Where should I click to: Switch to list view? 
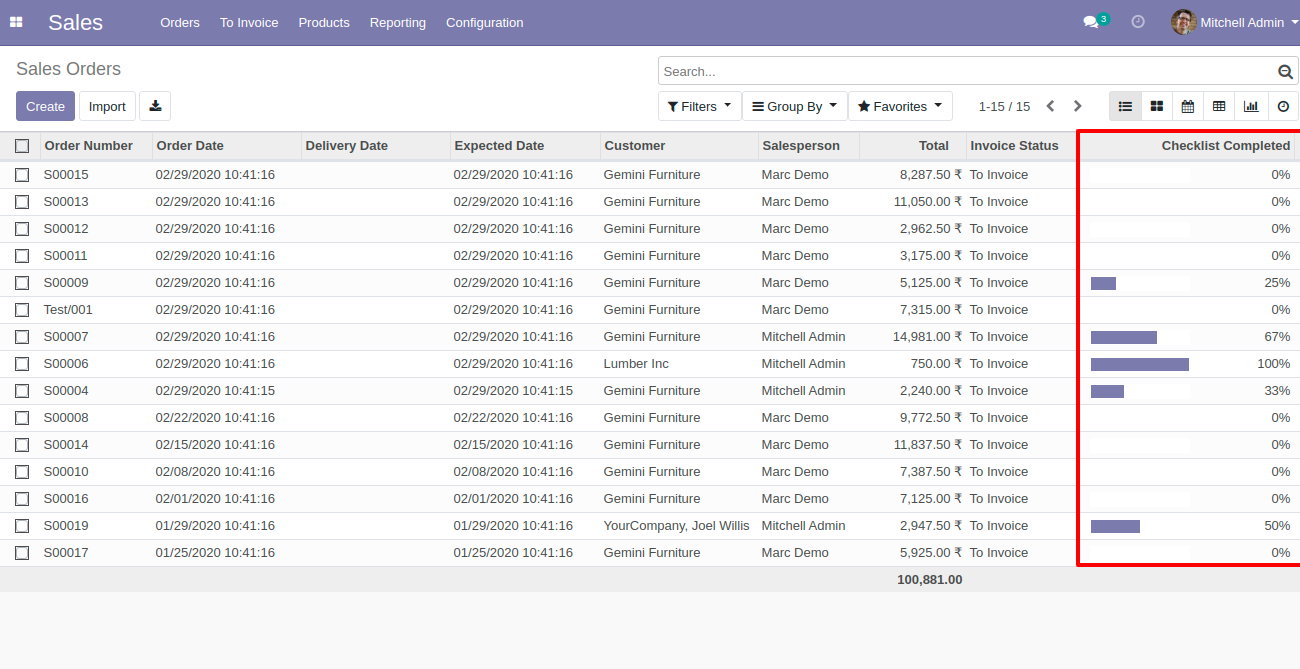pos(1125,106)
